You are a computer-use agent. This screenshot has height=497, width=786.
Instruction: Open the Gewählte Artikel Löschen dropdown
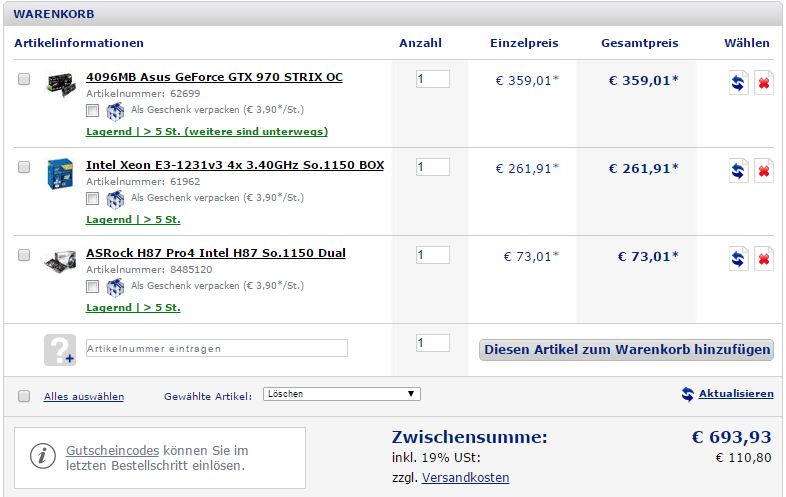click(x=341, y=394)
